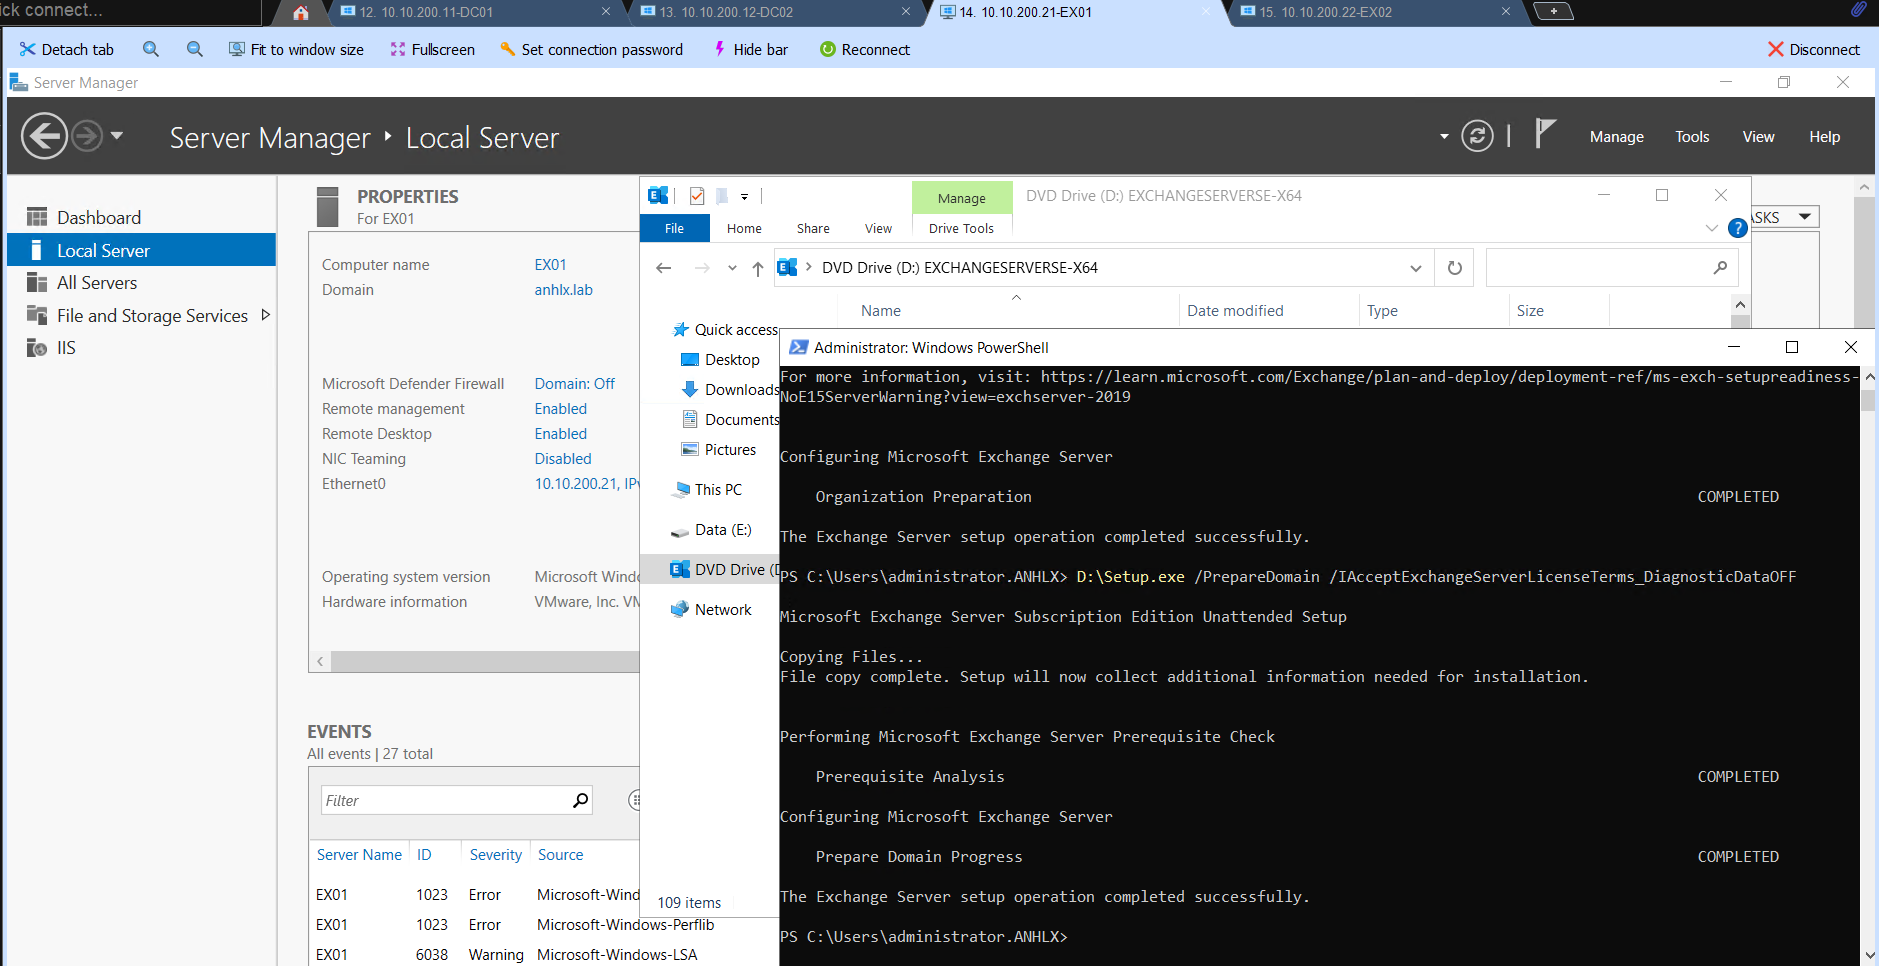Click Explorer back arrow
The image size is (1879, 966).
click(x=663, y=268)
